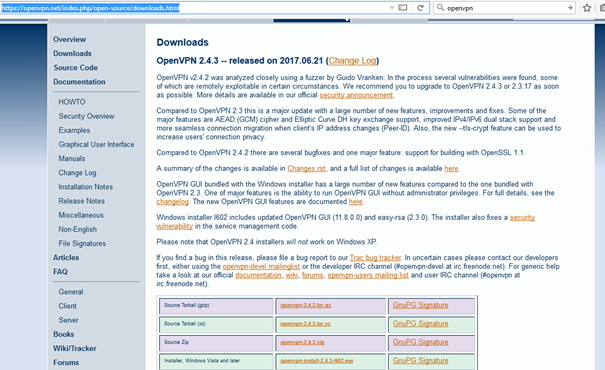Open reader view icon in address bar

point(402,8)
